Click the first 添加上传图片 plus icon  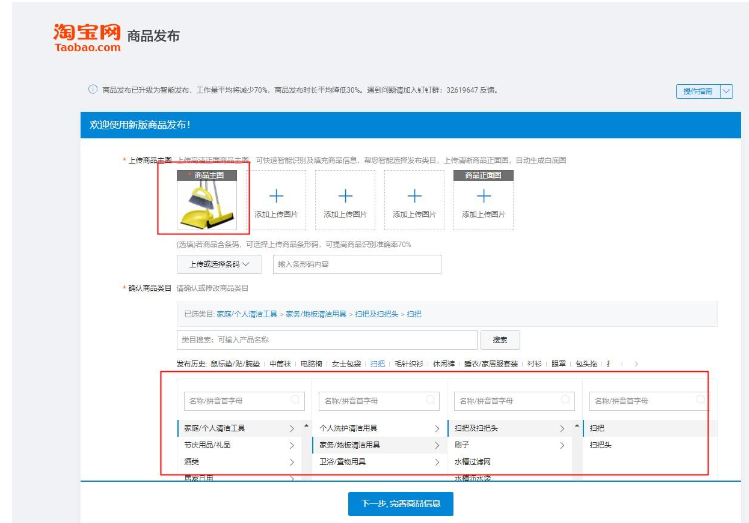[276, 197]
